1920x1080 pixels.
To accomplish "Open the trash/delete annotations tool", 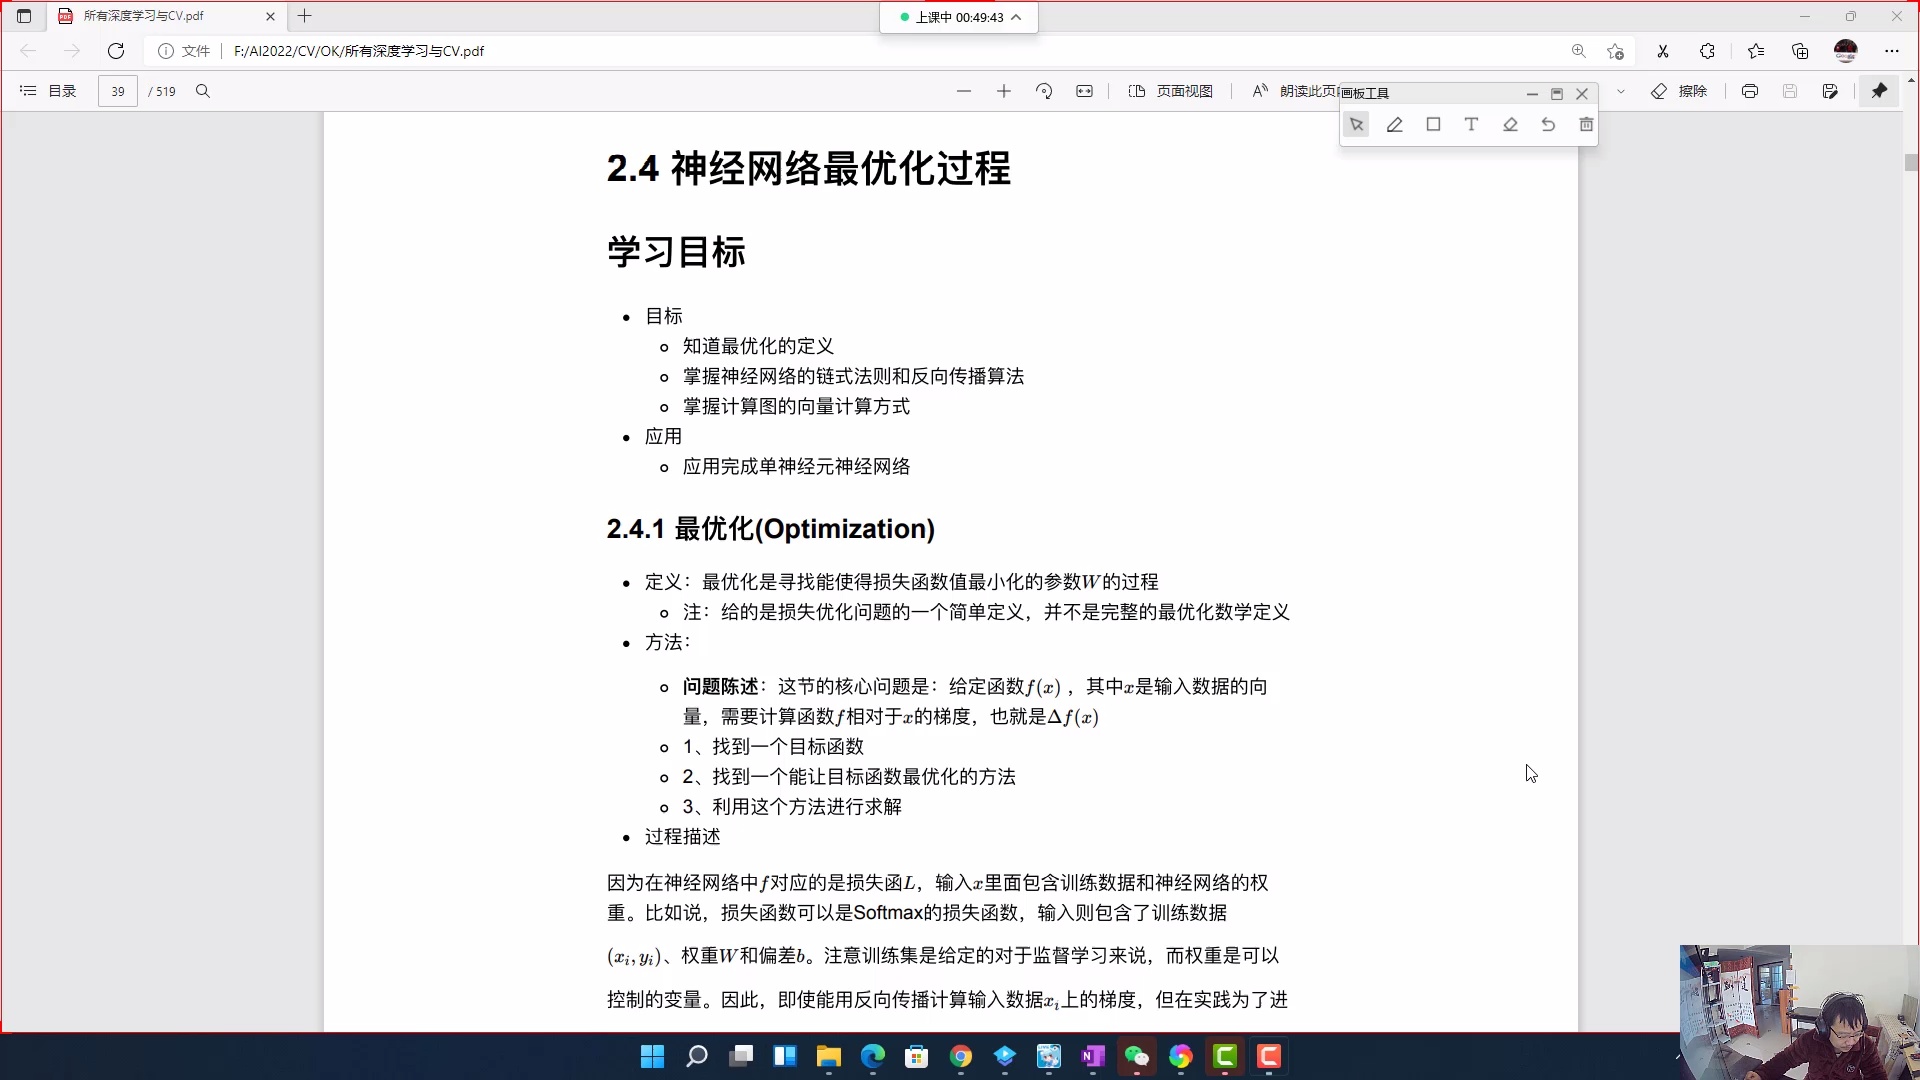I will pyautogui.click(x=1585, y=124).
